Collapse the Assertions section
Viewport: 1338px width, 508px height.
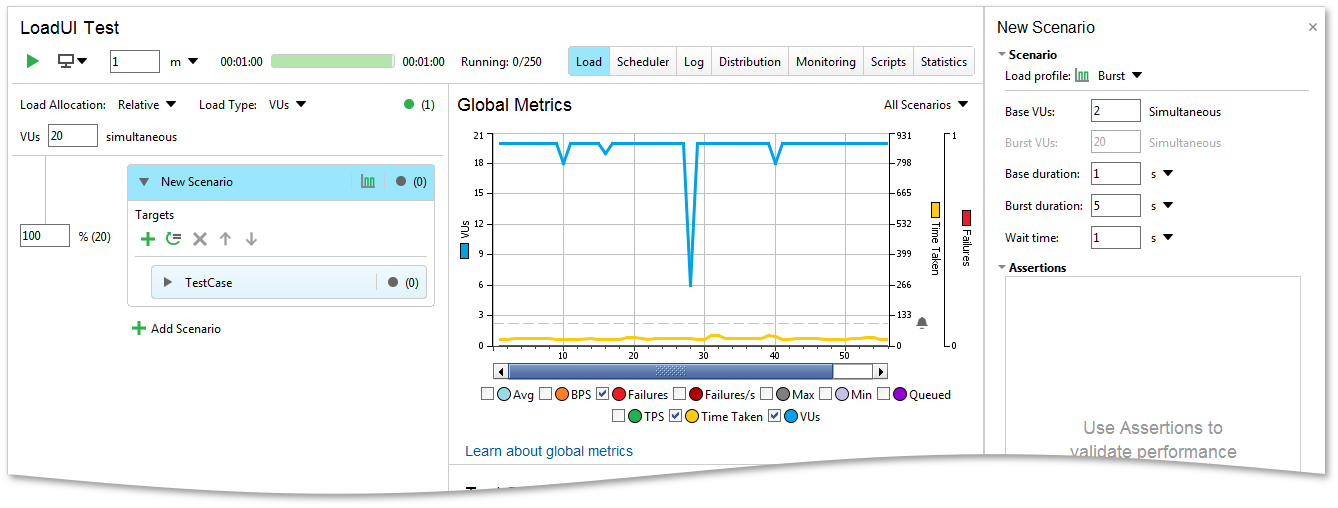click(x=1002, y=268)
